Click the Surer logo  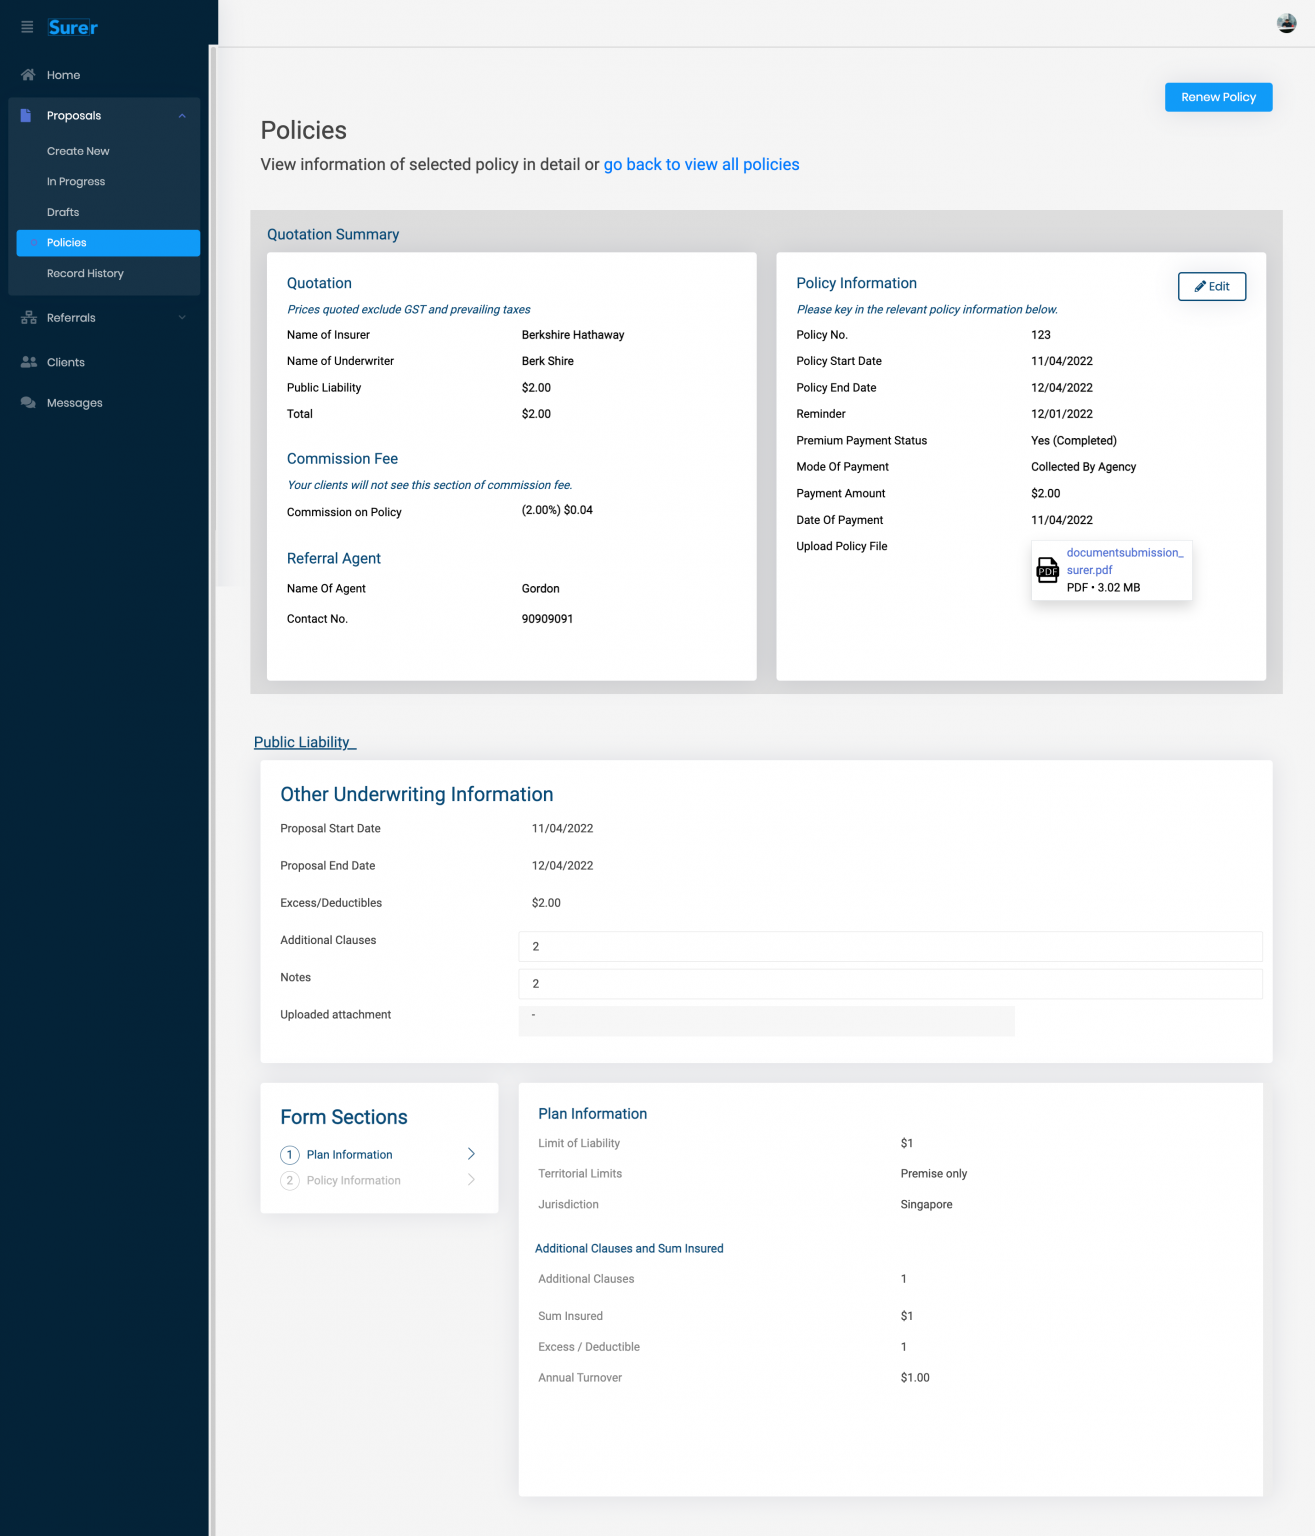coord(73,27)
